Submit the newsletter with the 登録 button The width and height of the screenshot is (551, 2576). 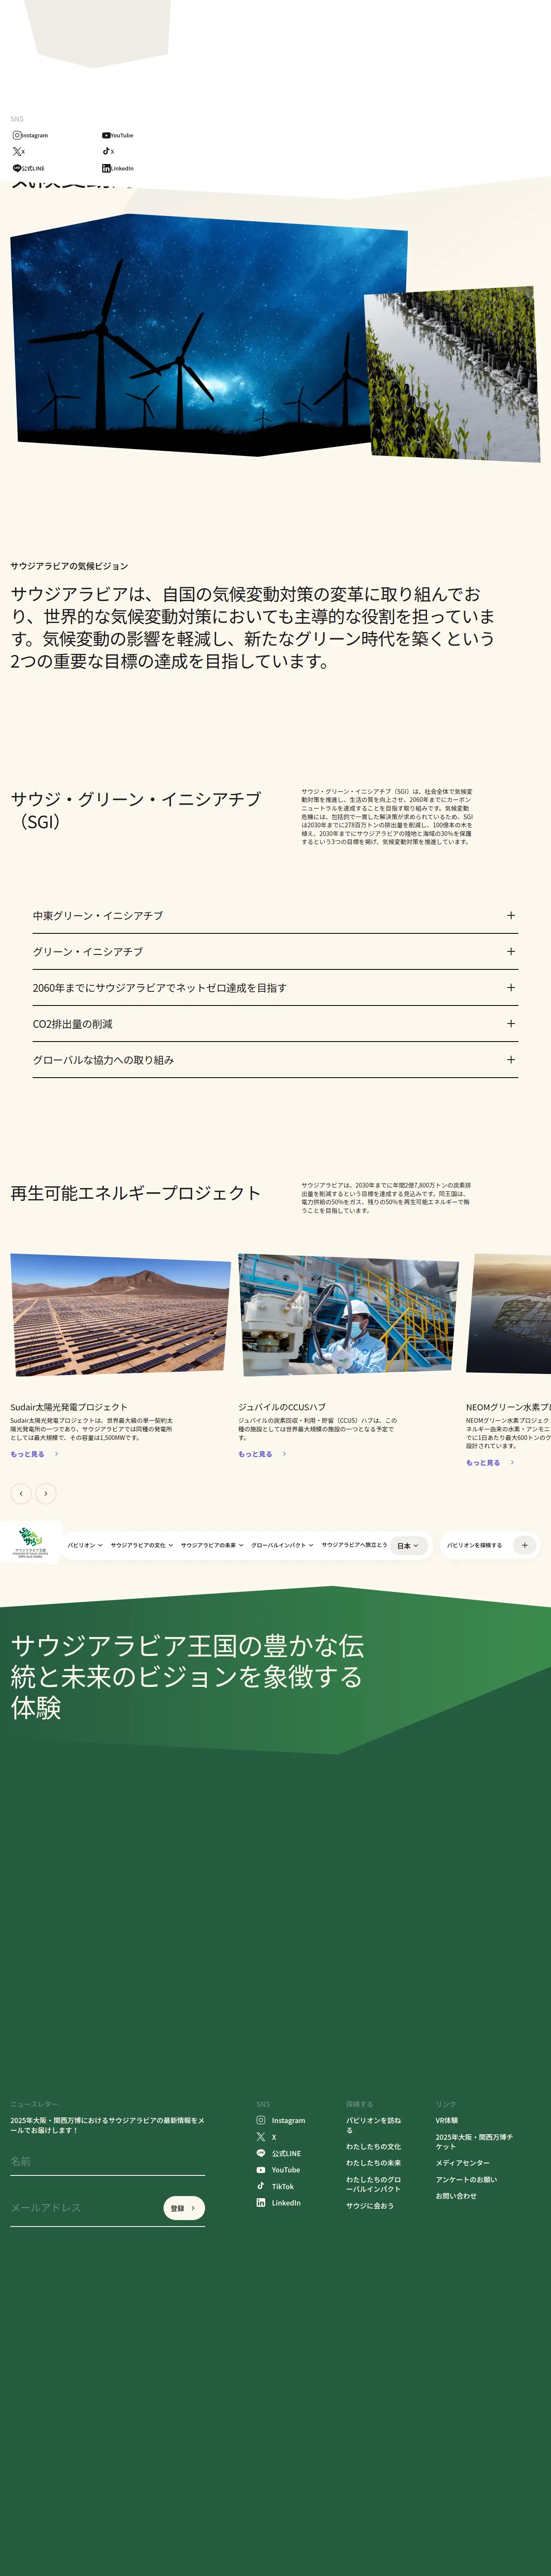click(184, 2208)
